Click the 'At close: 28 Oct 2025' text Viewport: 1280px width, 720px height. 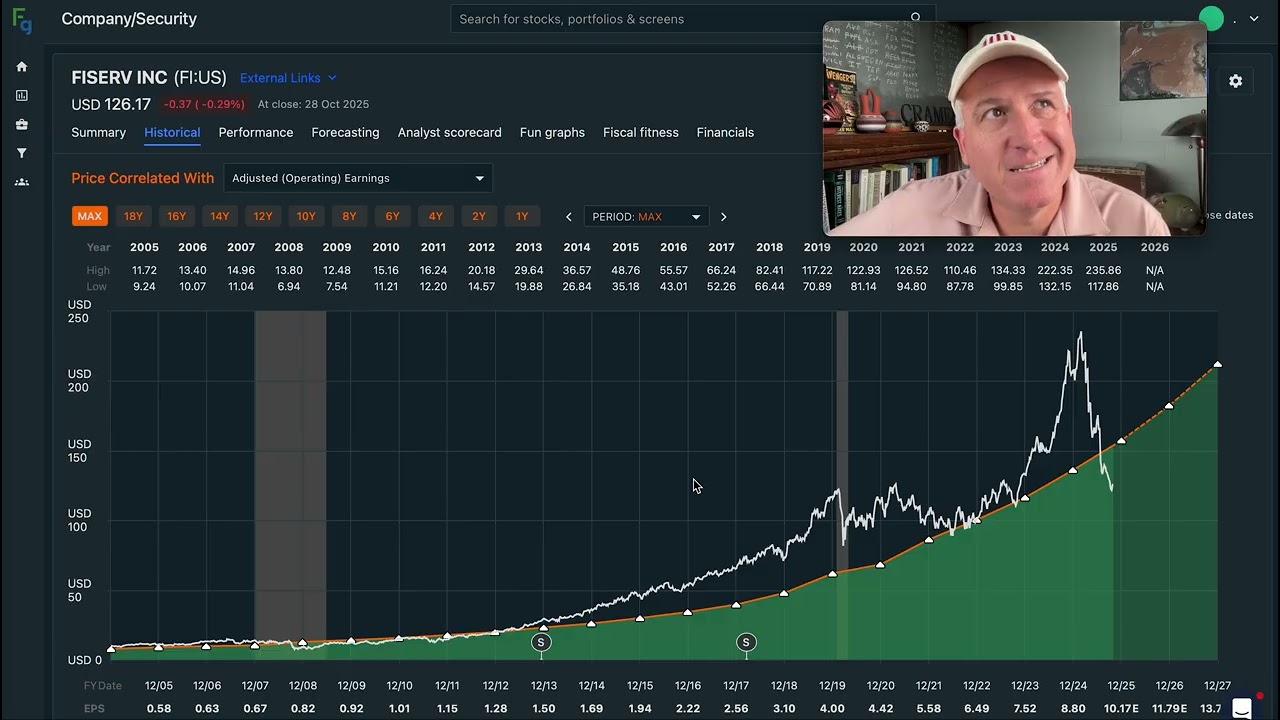[x=313, y=104]
